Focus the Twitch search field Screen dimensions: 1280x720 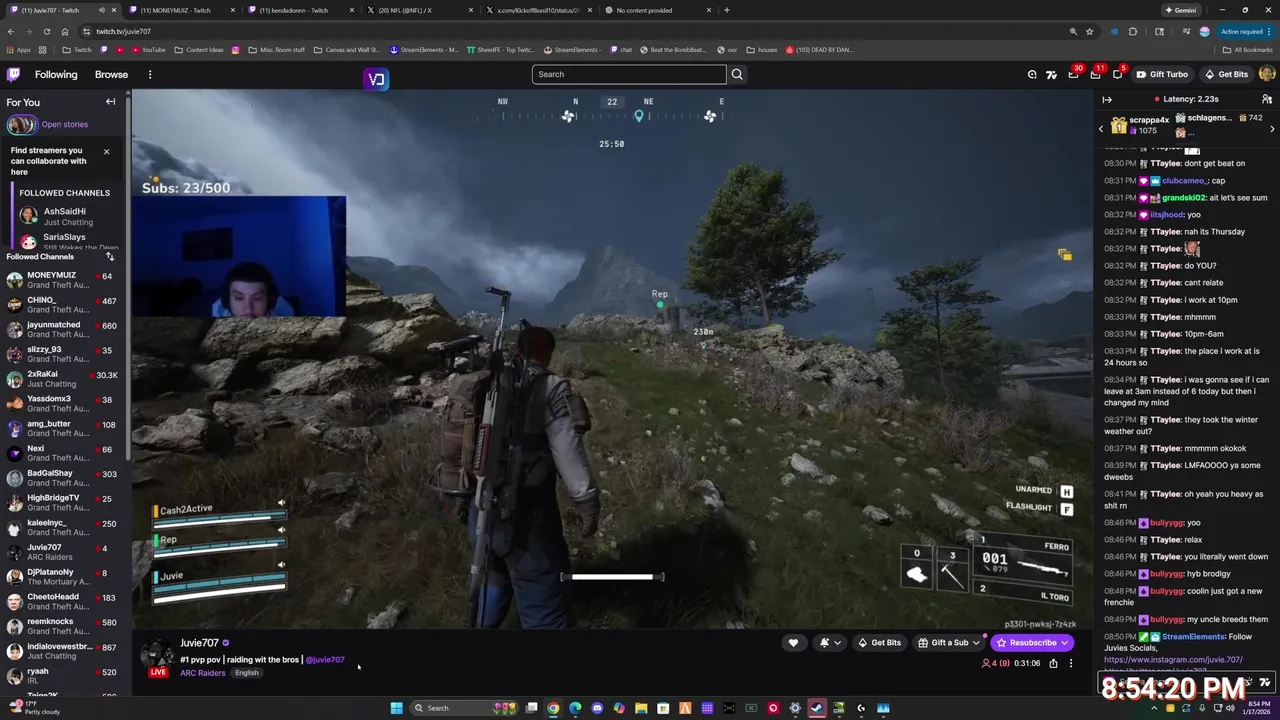[x=629, y=74]
